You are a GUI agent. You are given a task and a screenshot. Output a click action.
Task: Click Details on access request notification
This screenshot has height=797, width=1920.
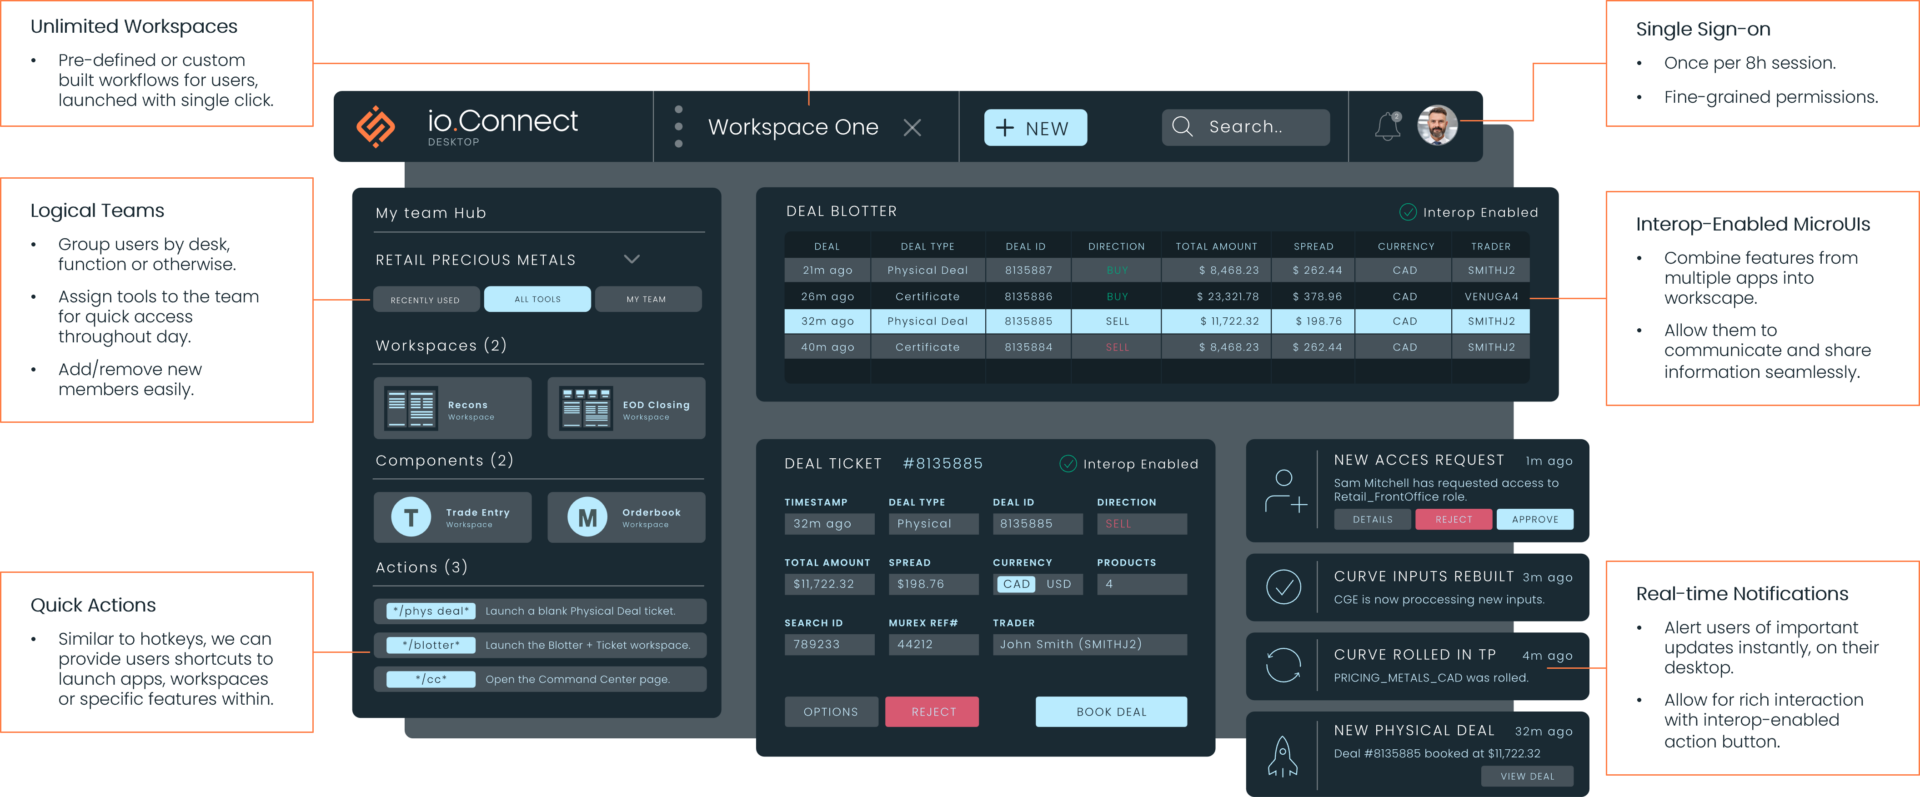coord(1372,519)
